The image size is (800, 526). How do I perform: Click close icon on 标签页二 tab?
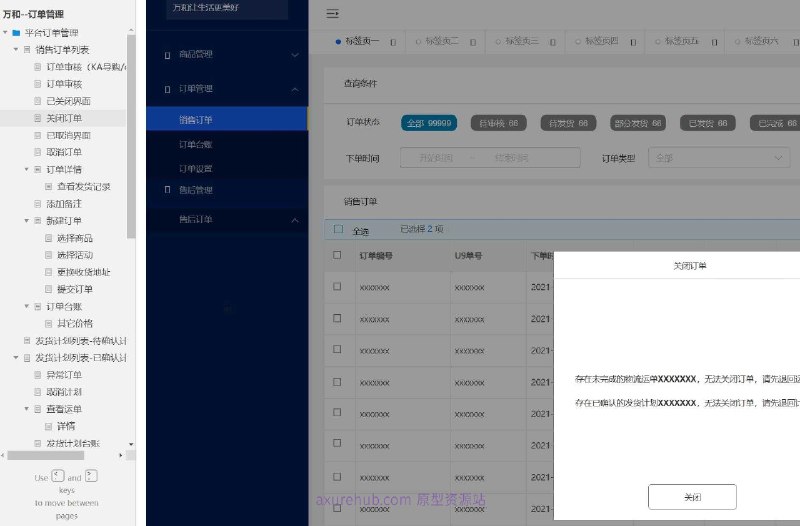pyautogui.click(x=473, y=42)
